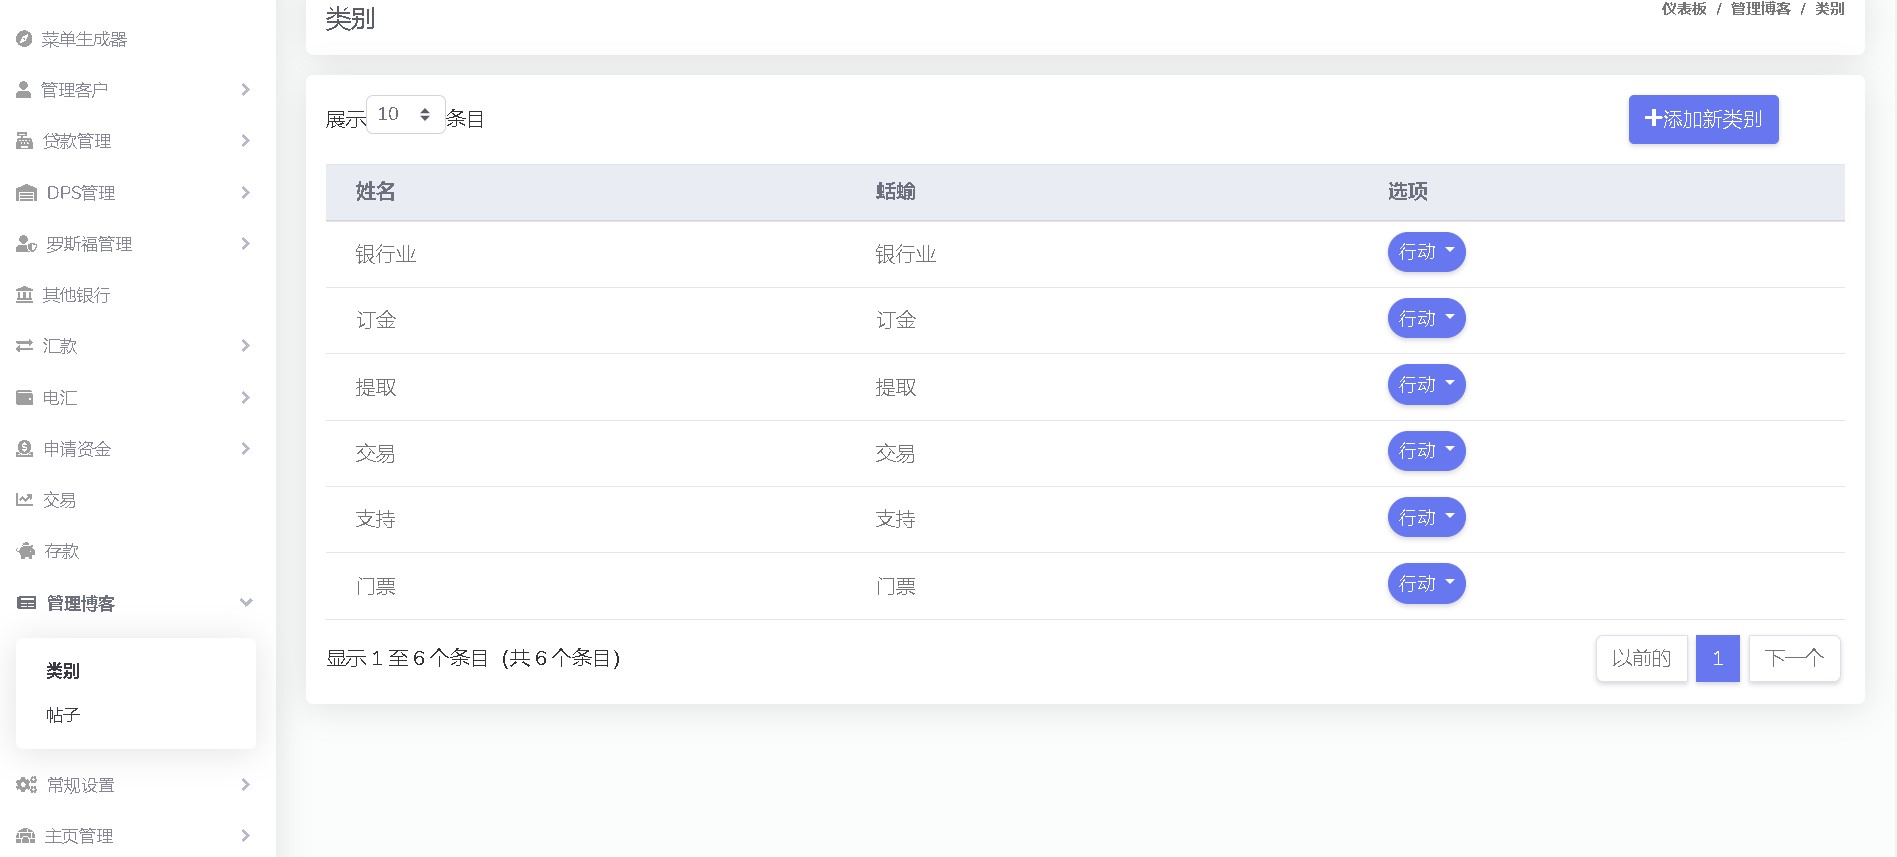Click the 电汇 wallet icon
Image resolution: width=1897 pixels, height=857 pixels.
click(25, 398)
